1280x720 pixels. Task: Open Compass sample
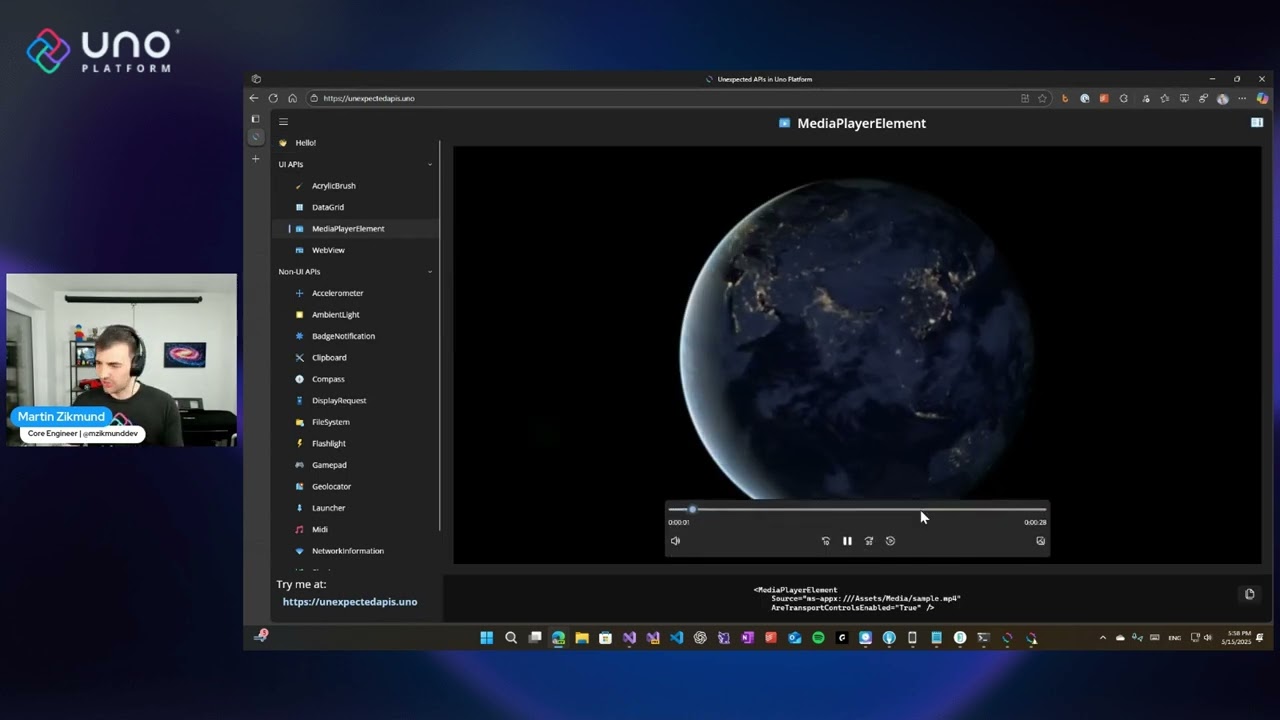click(357, 379)
